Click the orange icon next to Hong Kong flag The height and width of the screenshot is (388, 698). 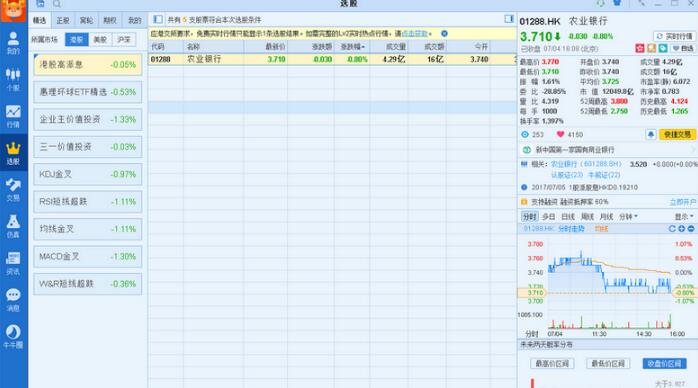[652, 48]
